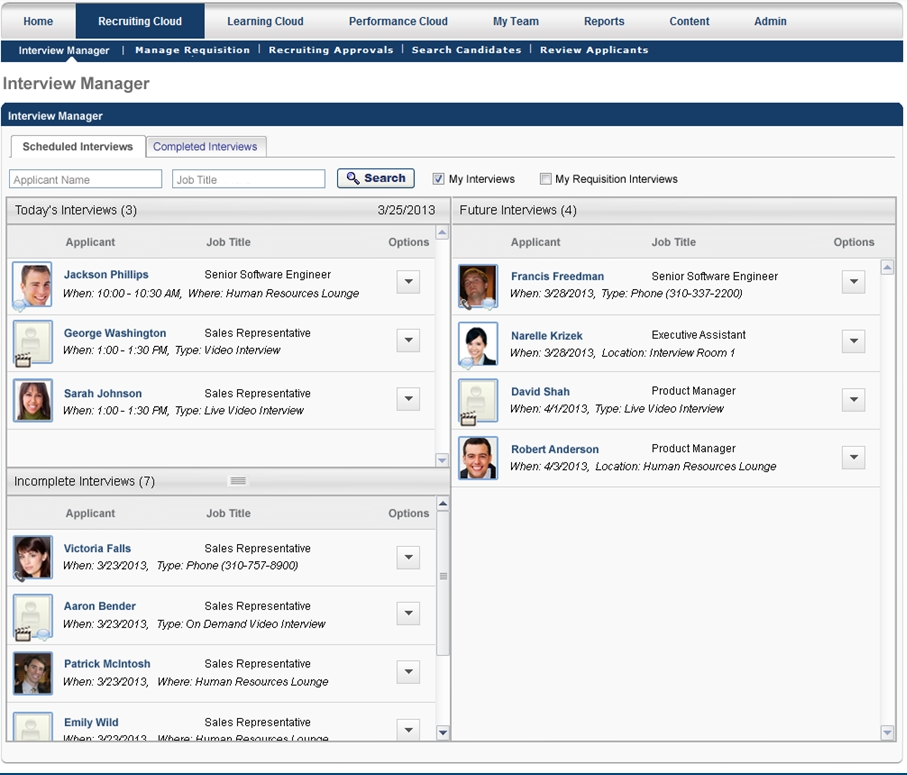The height and width of the screenshot is (775, 907).
Task: Click Jackson Phillips' profile photo
Action: pos(32,284)
